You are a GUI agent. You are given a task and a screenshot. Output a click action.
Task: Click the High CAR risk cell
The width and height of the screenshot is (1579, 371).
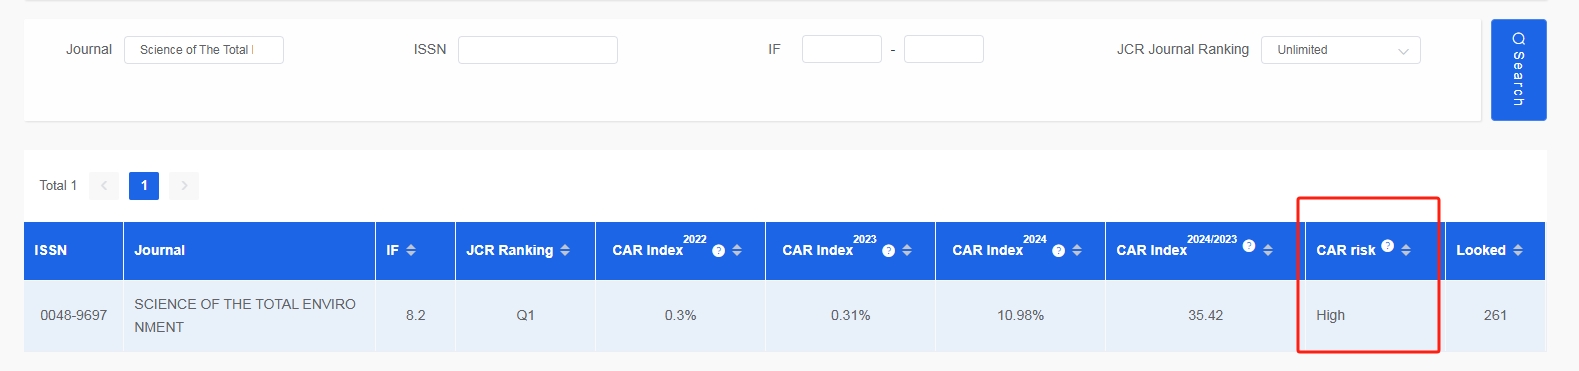[x=1376, y=315]
